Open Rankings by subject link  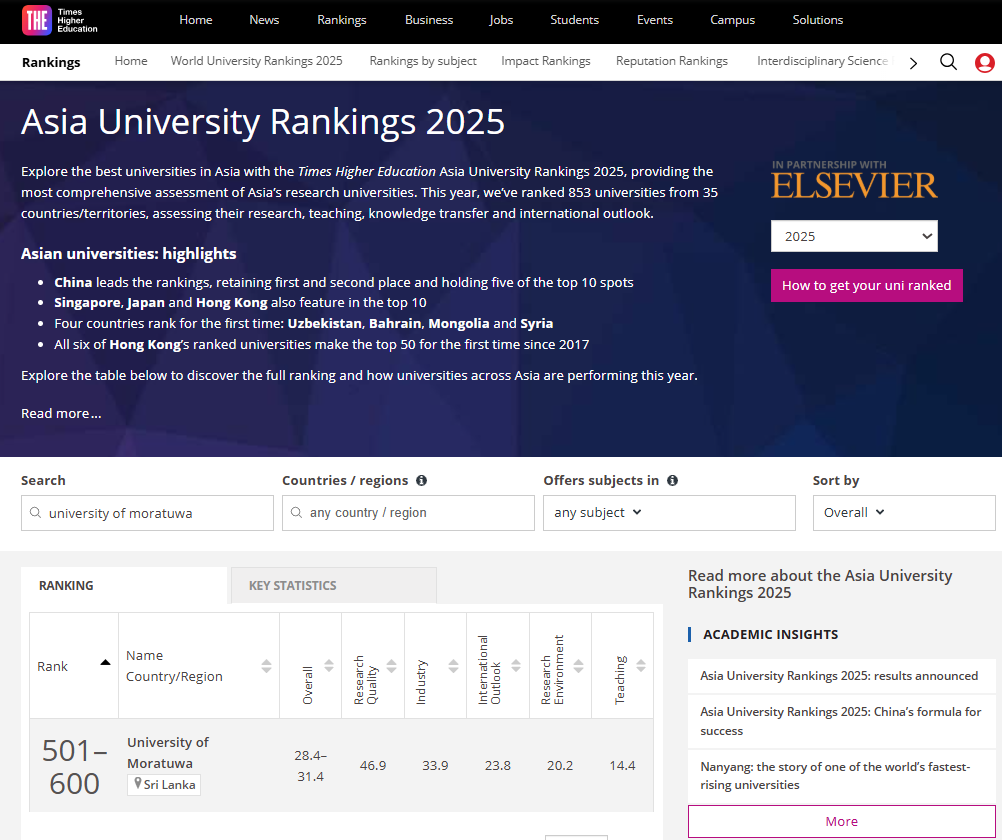[423, 61]
